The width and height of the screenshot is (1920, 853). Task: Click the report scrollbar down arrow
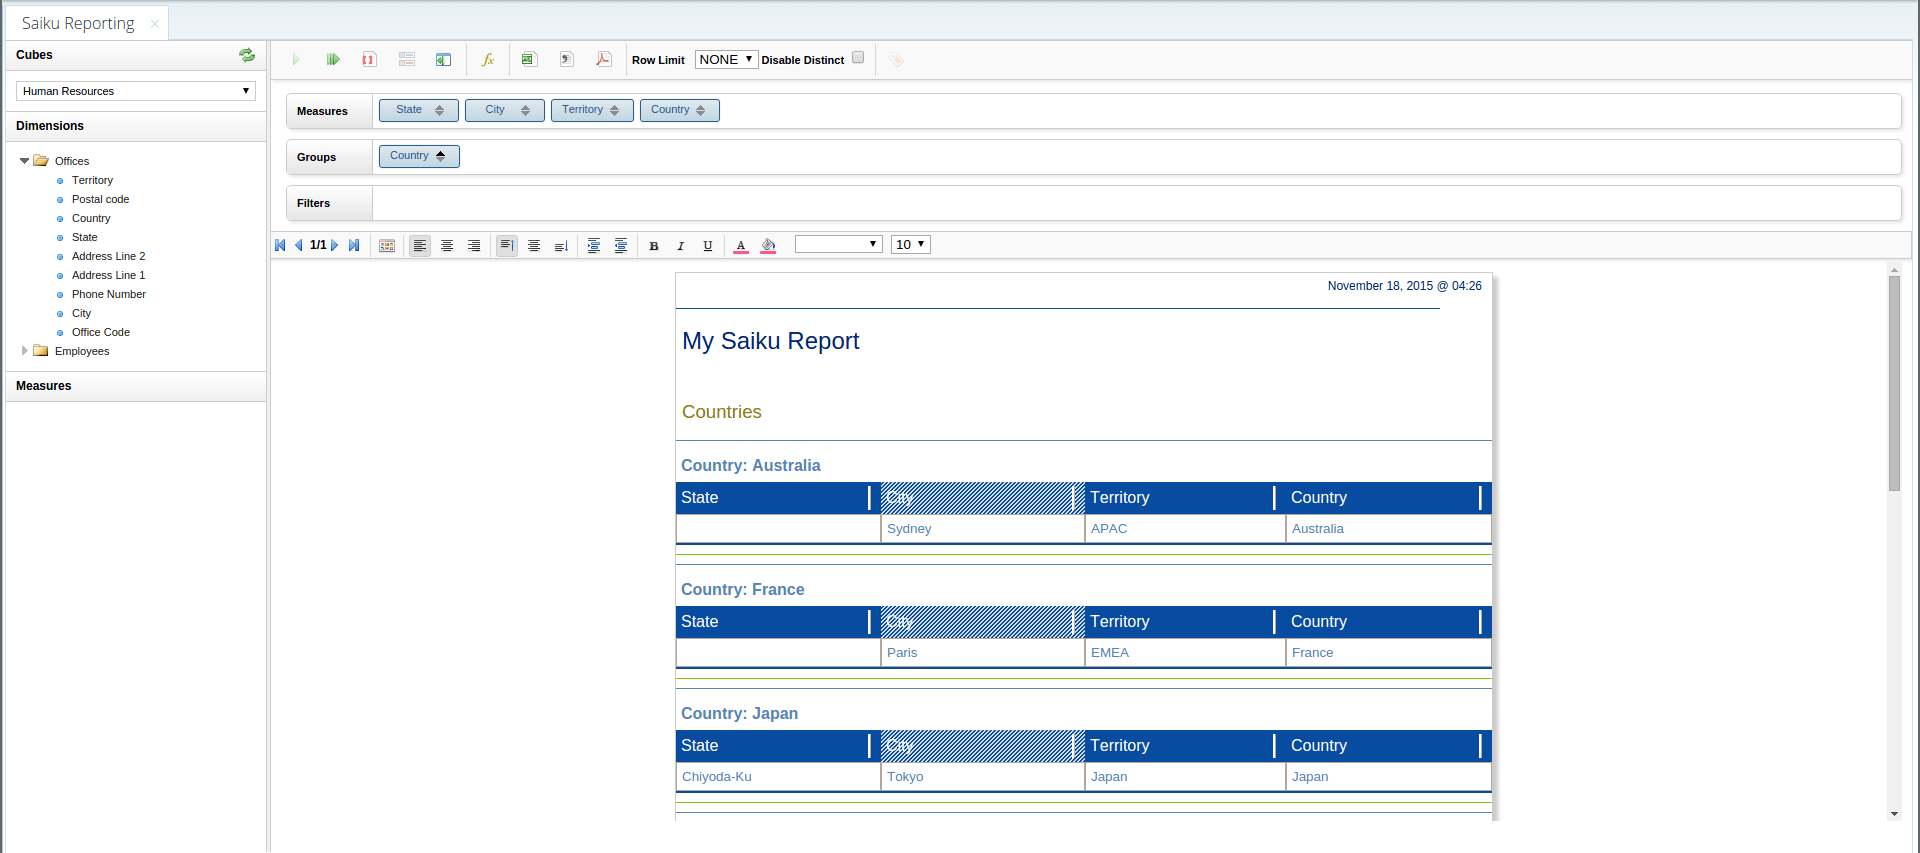(x=1894, y=814)
